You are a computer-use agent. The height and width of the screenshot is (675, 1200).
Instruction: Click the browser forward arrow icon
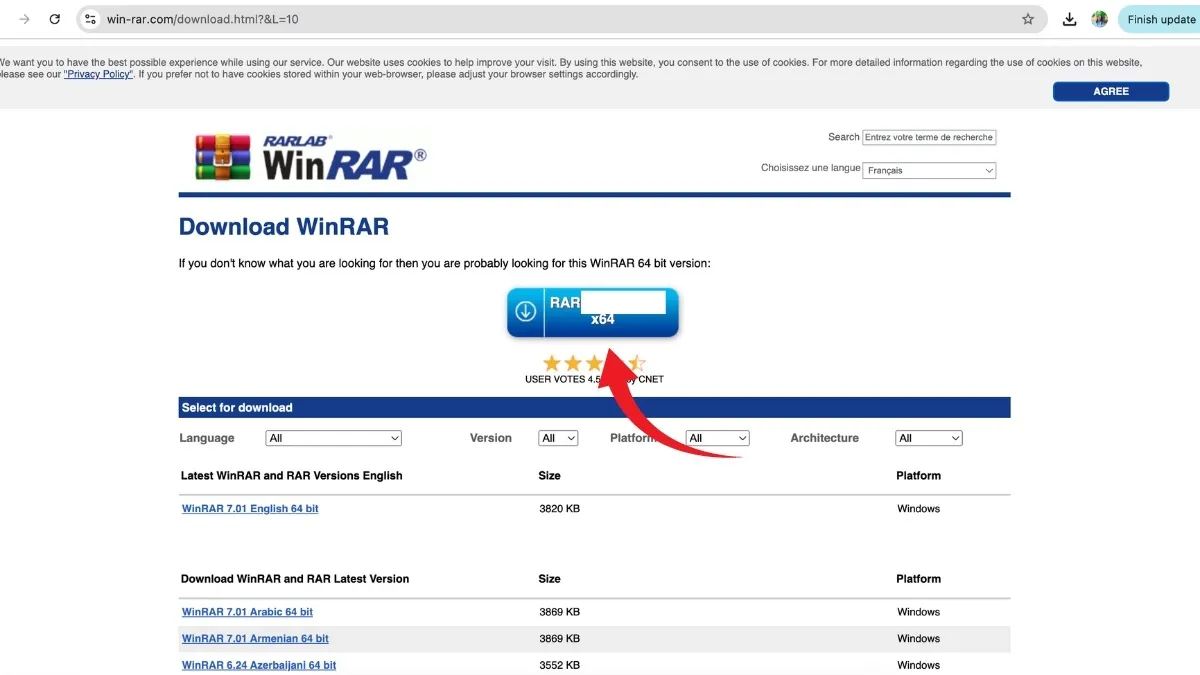(x=25, y=19)
